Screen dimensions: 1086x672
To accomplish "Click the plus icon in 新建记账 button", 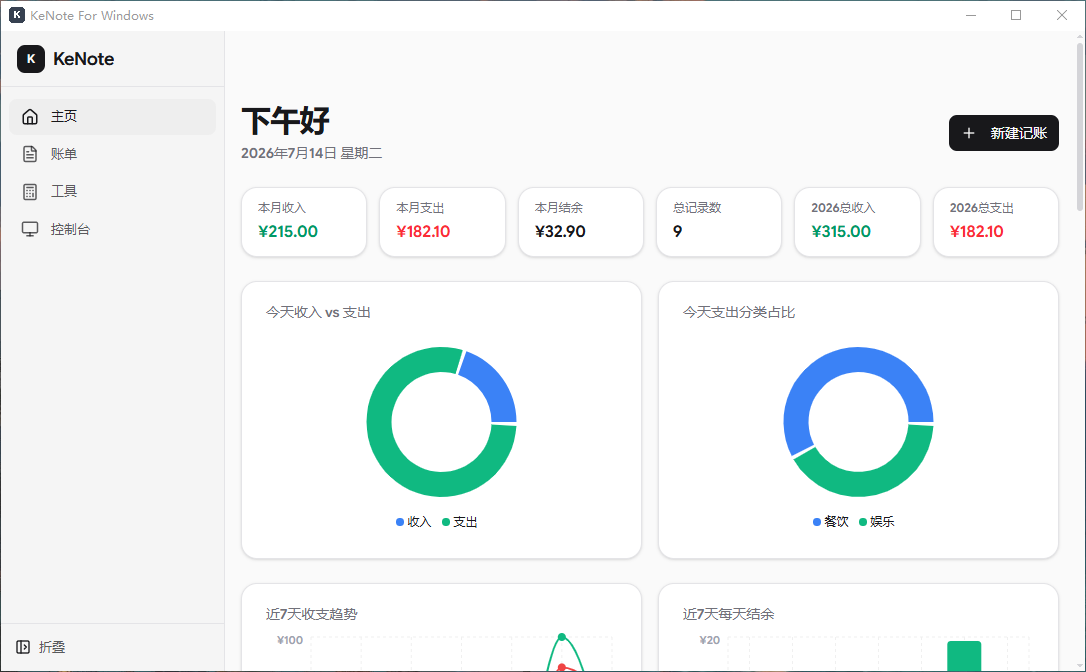I will click(x=969, y=133).
